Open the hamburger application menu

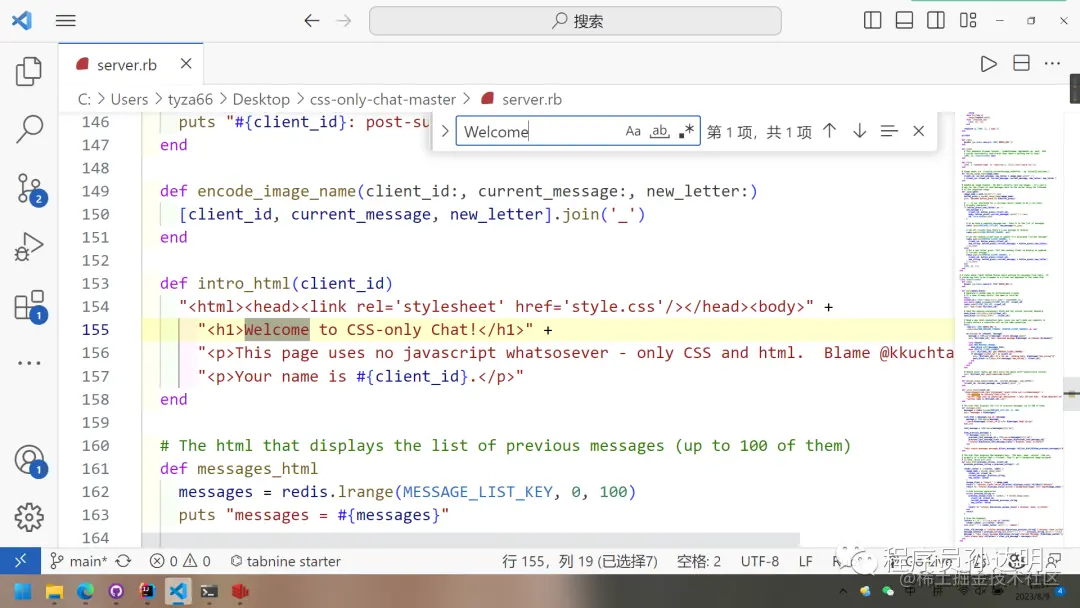tap(65, 21)
